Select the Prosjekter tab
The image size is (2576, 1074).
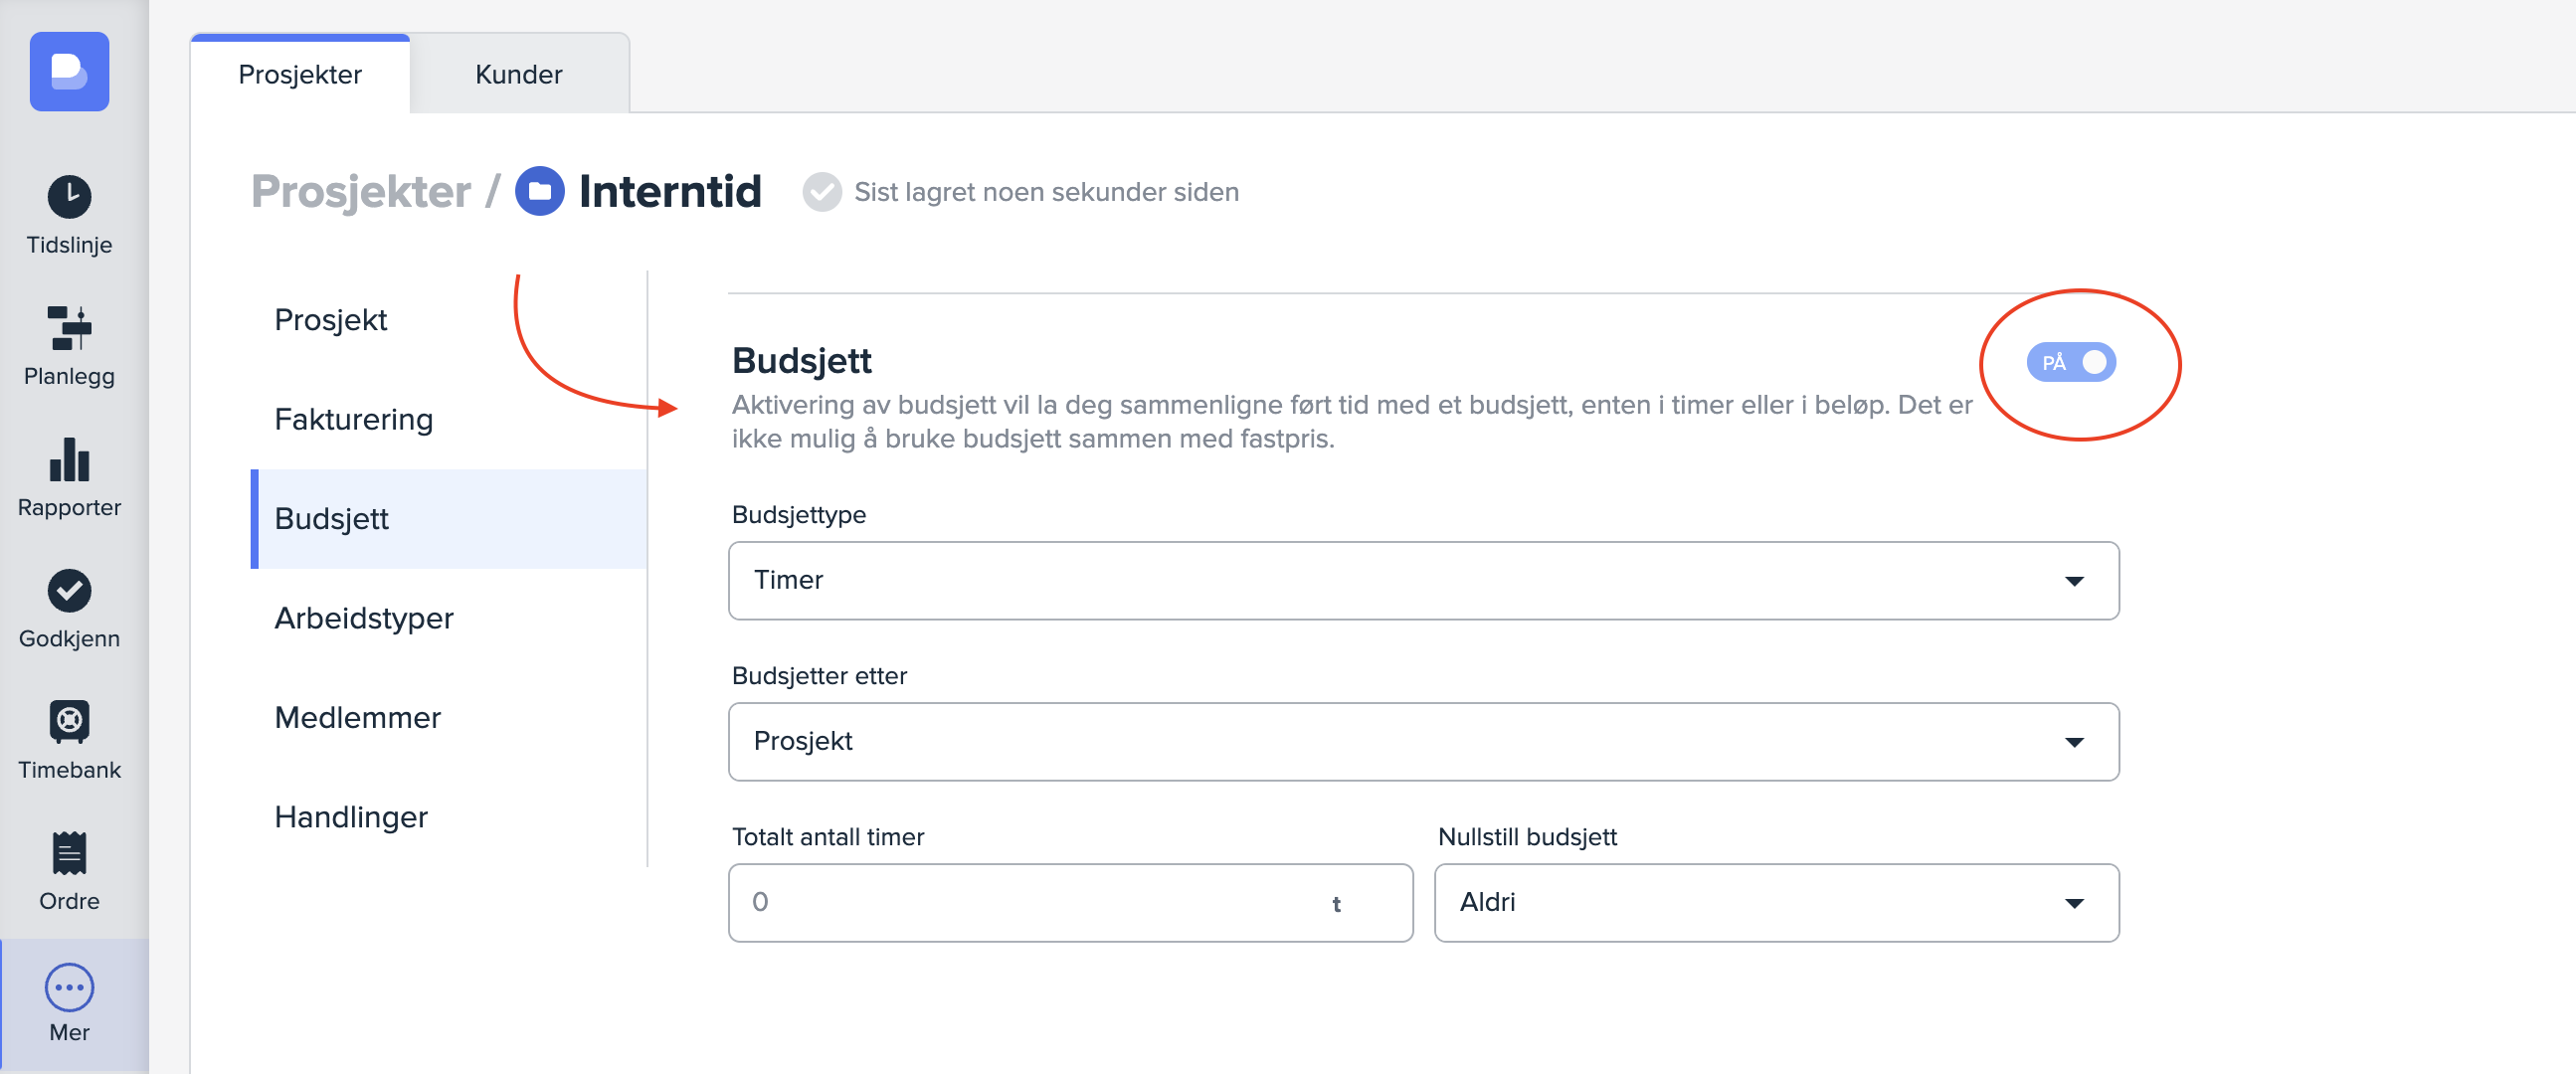[300, 75]
